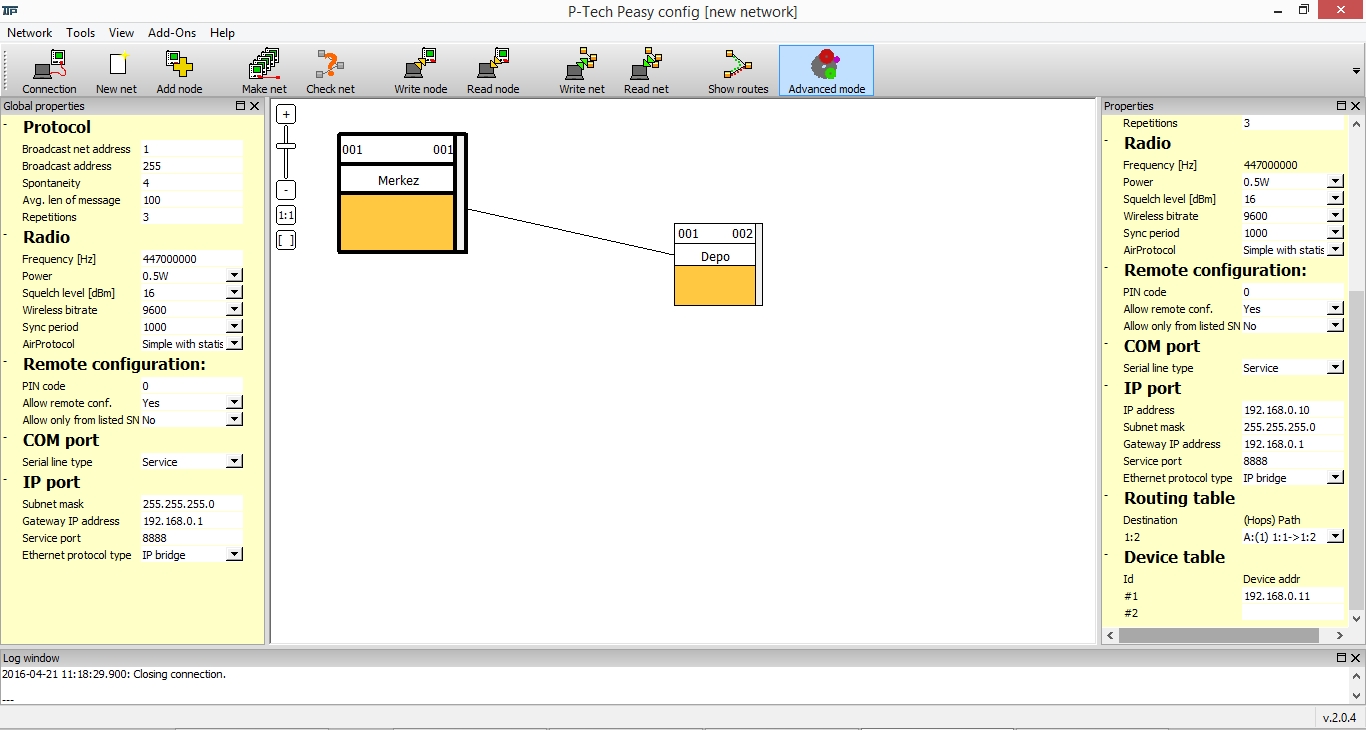Open Allow remote conf. dropdown in Global properties
The width and height of the screenshot is (1366, 730).
(x=234, y=403)
